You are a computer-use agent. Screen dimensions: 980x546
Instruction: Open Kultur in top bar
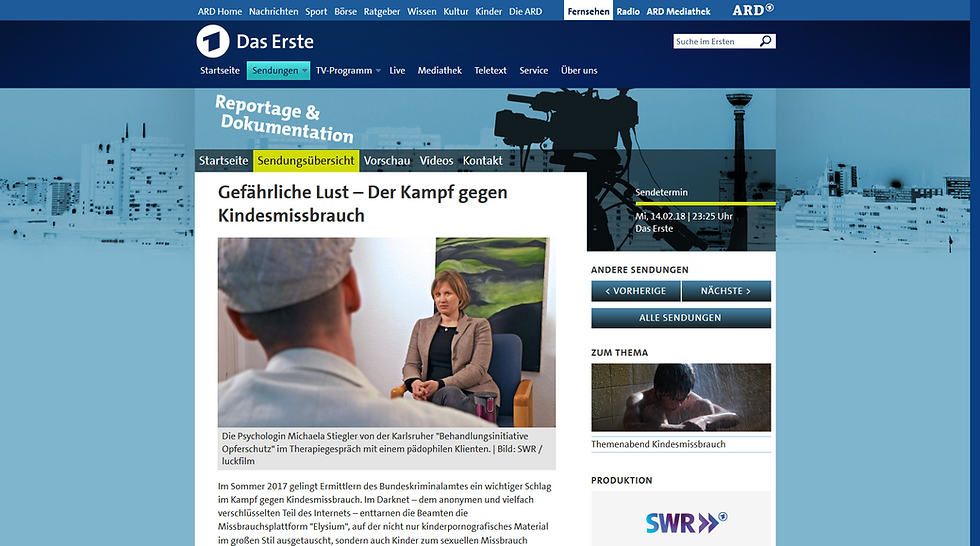click(456, 11)
